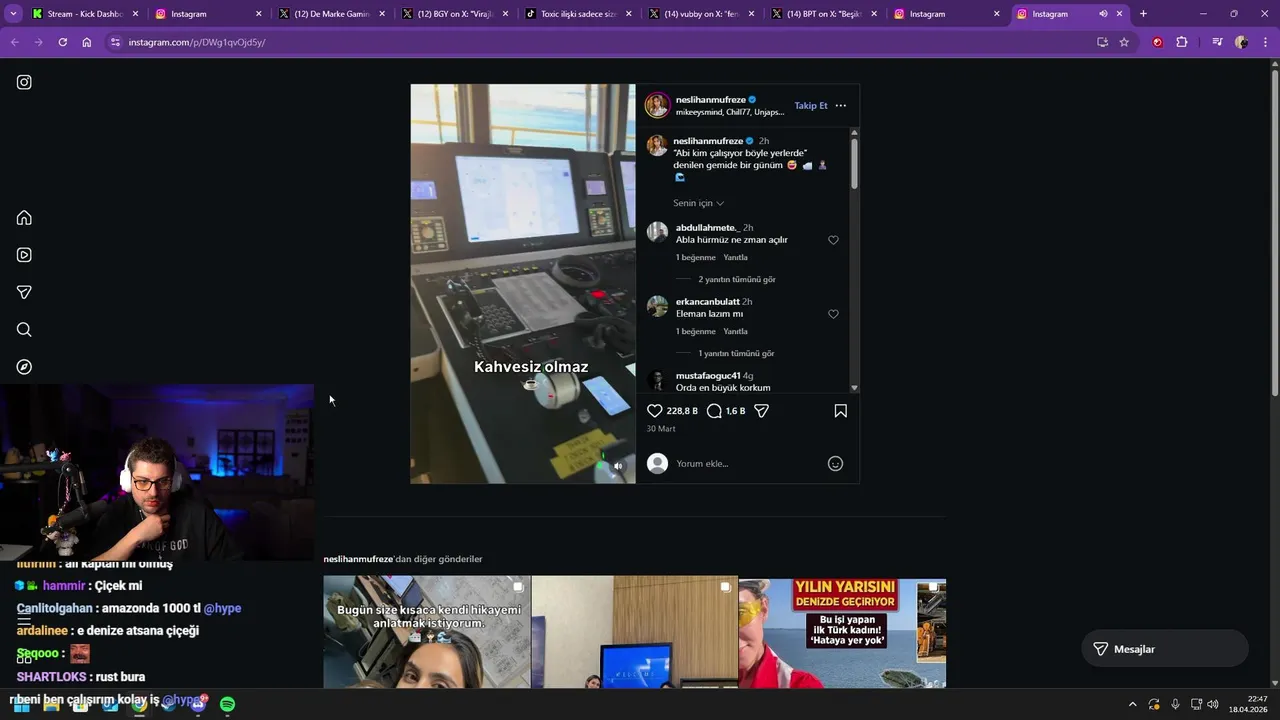Go back in browser
The image size is (1280, 720).
(14, 42)
